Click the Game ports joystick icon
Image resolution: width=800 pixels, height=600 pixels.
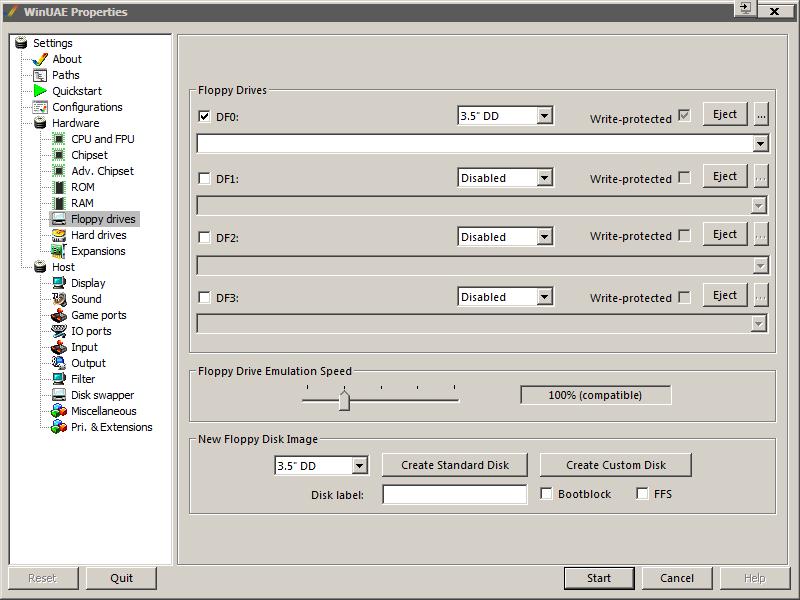coord(59,315)
